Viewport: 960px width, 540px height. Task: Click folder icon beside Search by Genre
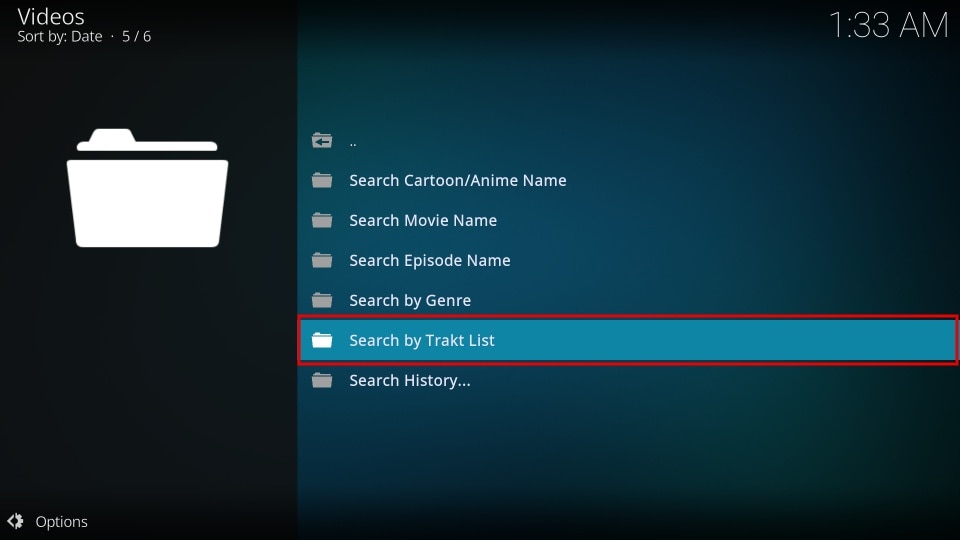(x=321, y=301)
